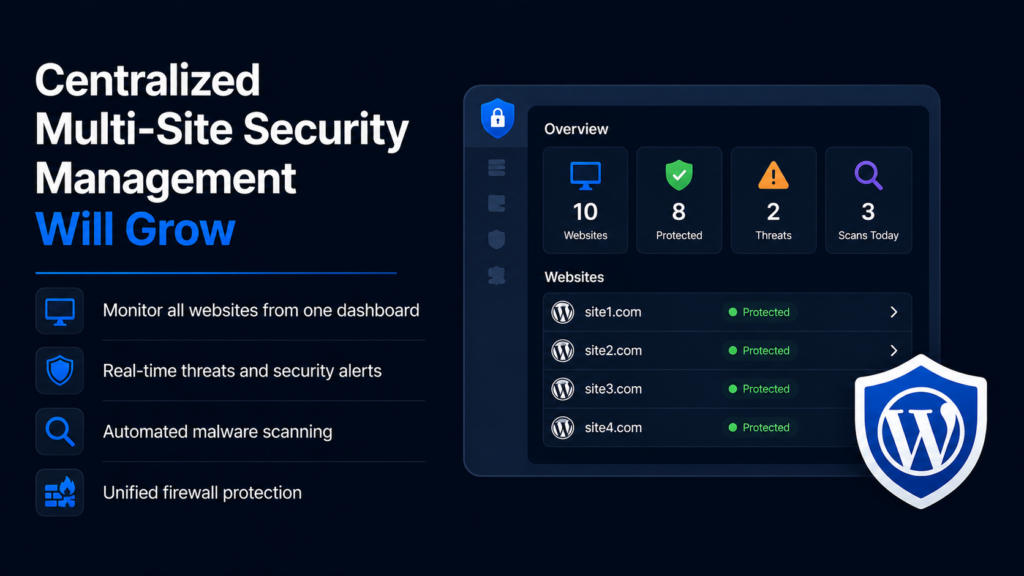This screenshot has width=1024, height=576.
Task: Open the sidebar puzzle plugin icon
Action: pyautogui.click(x=496, y=276)
